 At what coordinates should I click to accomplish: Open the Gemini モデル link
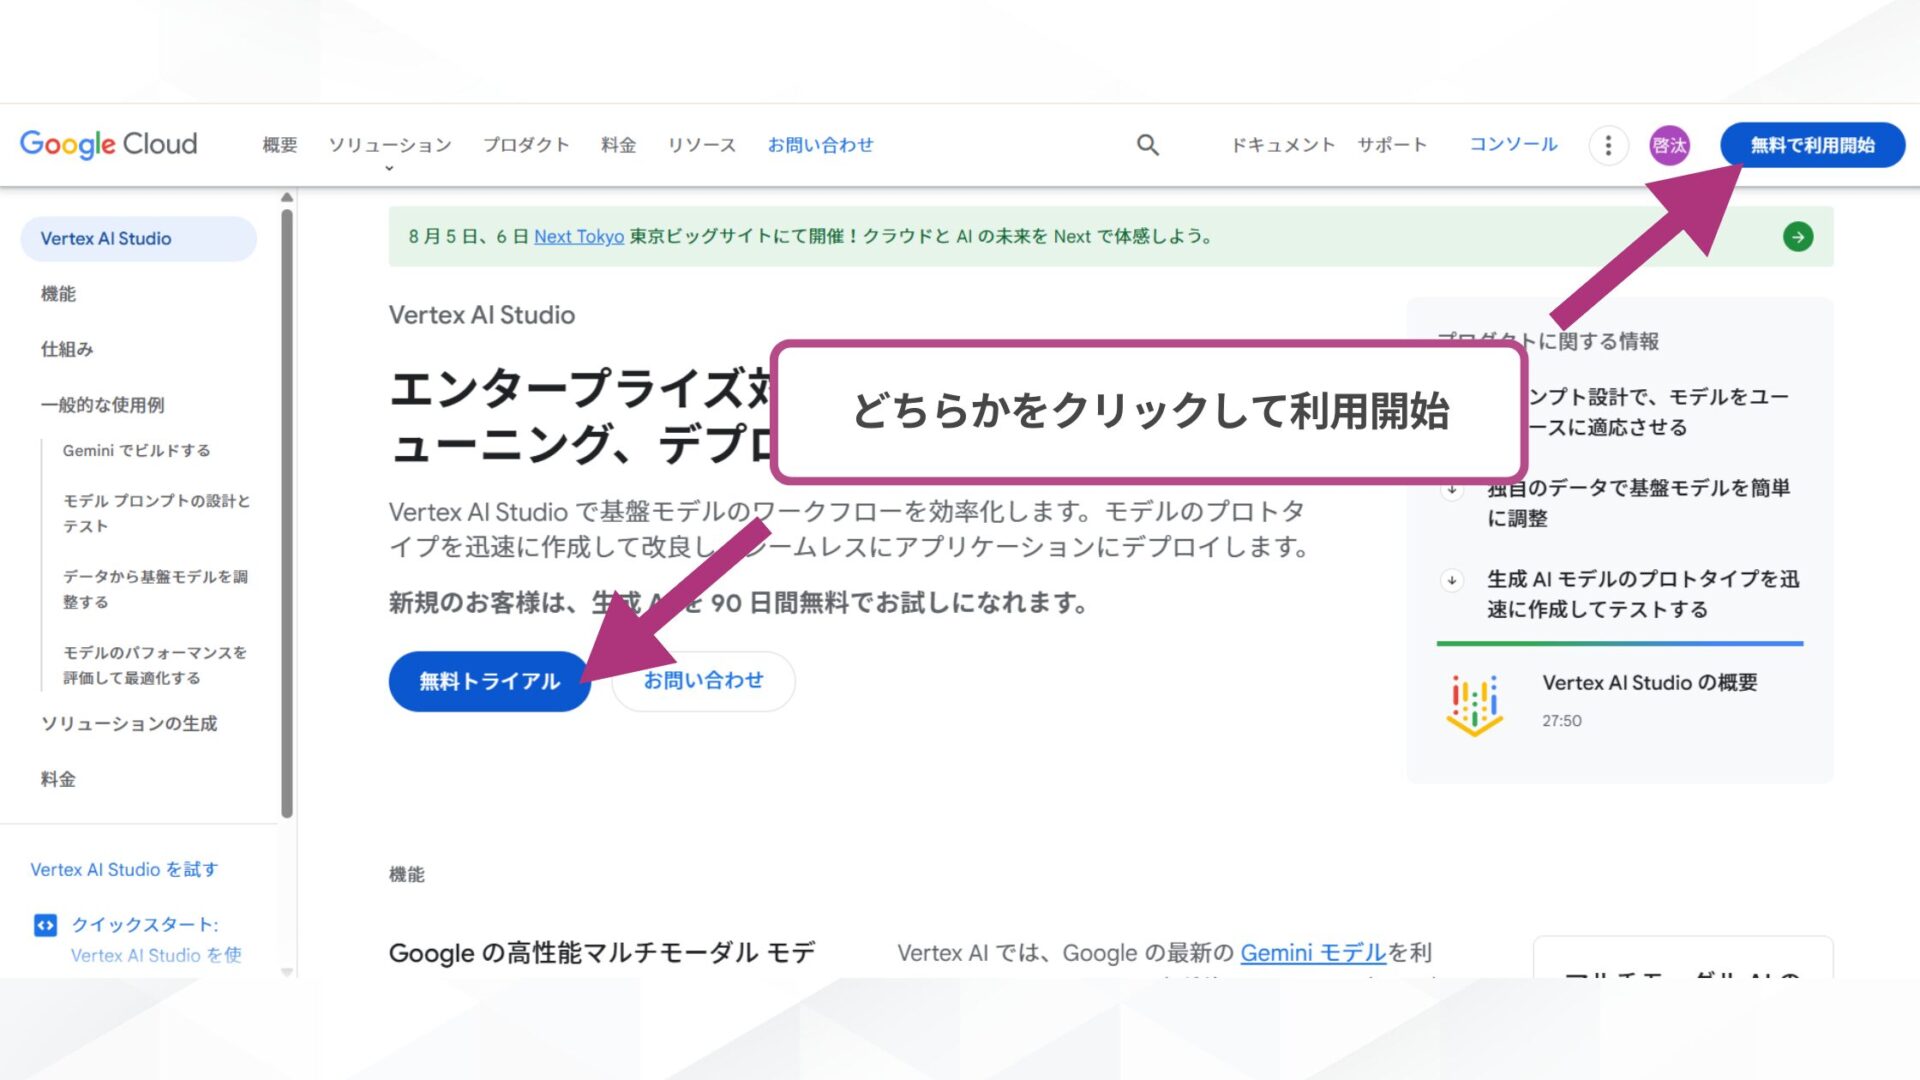click(1311, 953)
